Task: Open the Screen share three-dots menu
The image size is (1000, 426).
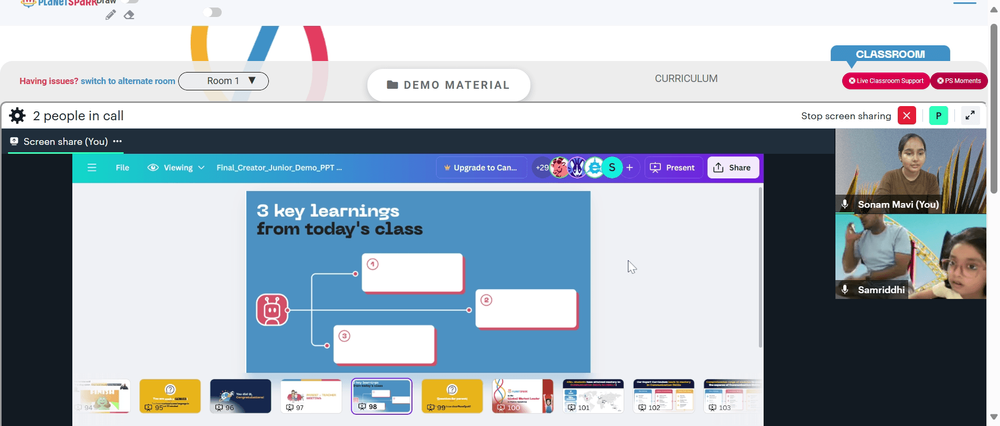Action: [x=117, y=142]
